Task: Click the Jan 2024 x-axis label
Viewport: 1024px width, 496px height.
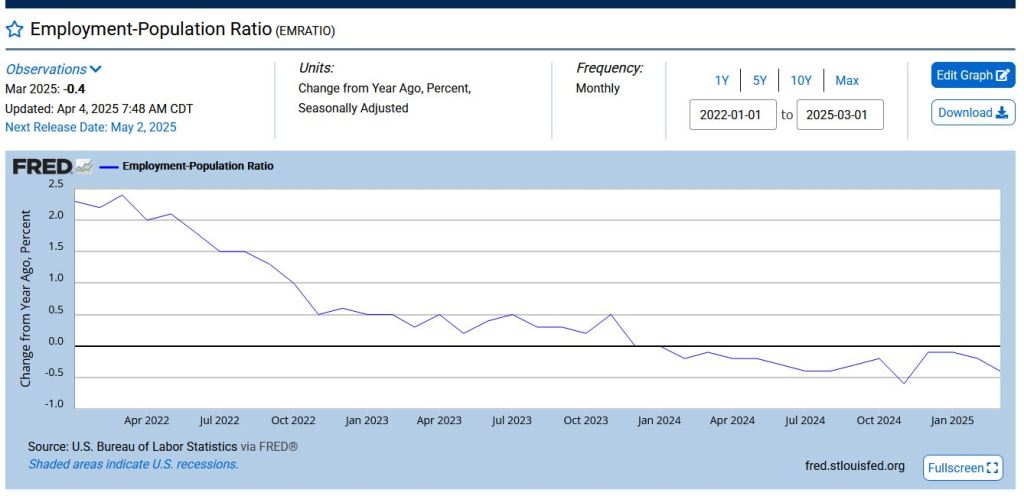Action: coord(659,421)
